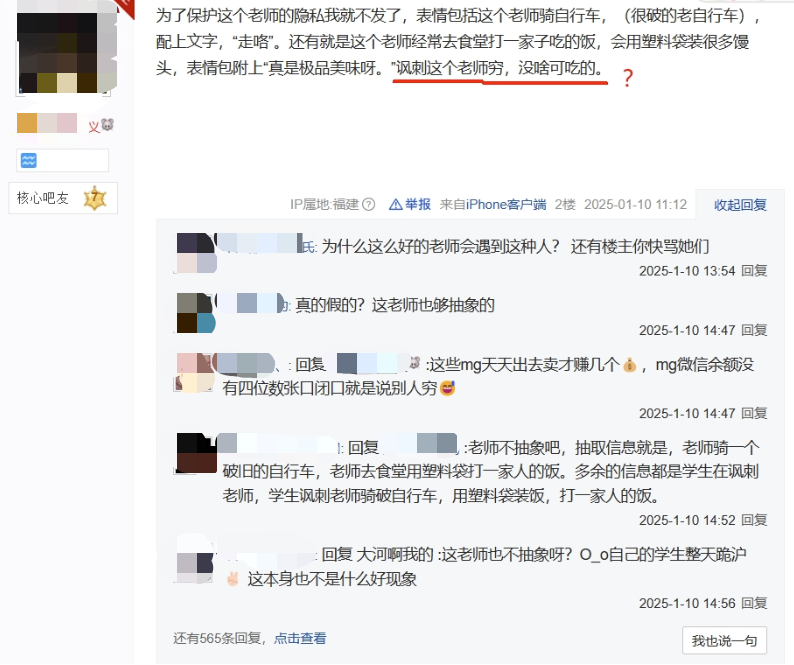The height and width of the screenshot is (665, 794).
Task: Reply to the 14:56 comment
Action: pyautogui.click(x=755, y=603)
